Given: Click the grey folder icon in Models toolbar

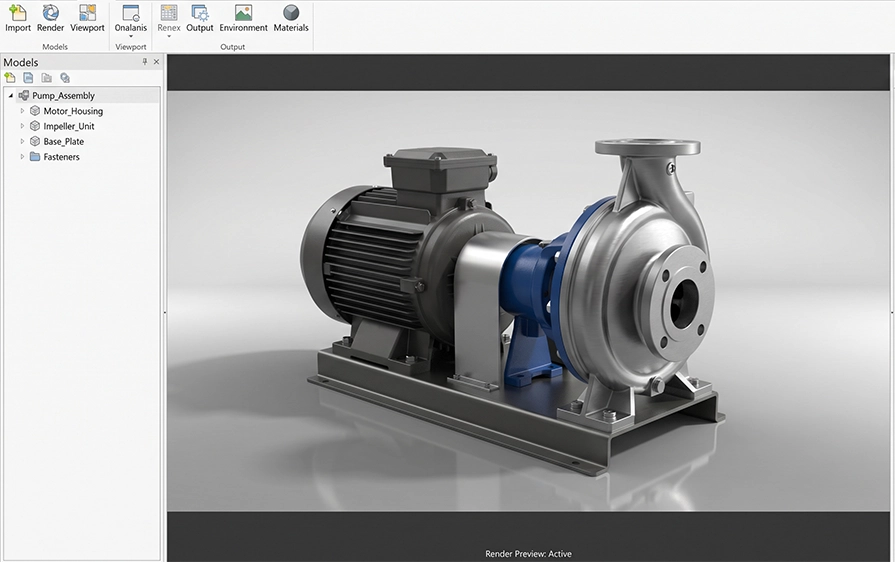Looking at the screenshot, I should tap(46, 78).
